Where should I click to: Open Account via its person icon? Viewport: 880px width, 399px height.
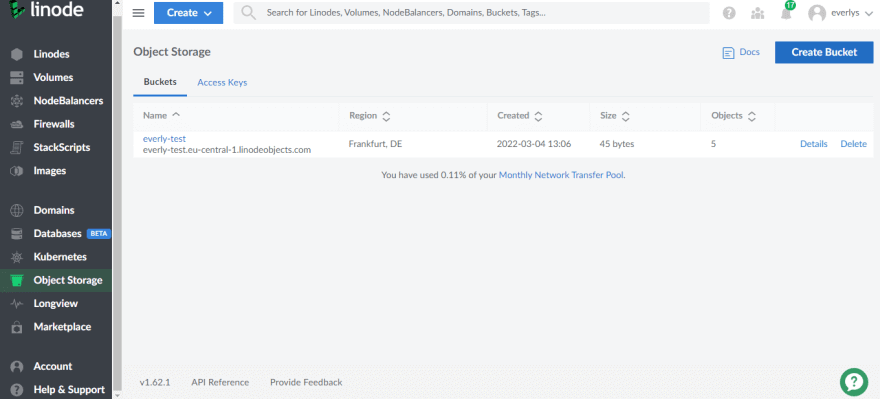tap(17, 366)
